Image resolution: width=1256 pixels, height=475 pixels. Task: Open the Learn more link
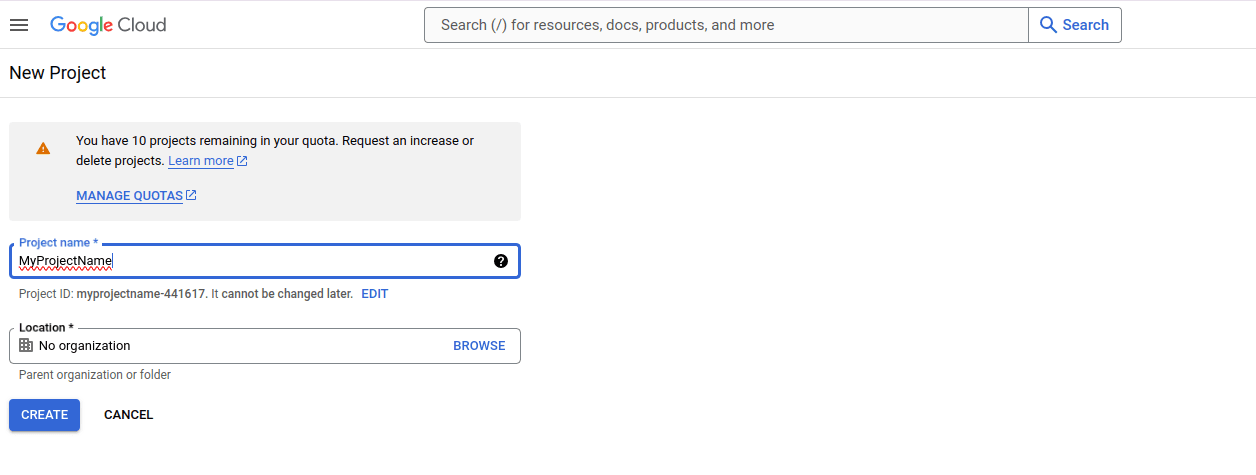coord(200,161)
